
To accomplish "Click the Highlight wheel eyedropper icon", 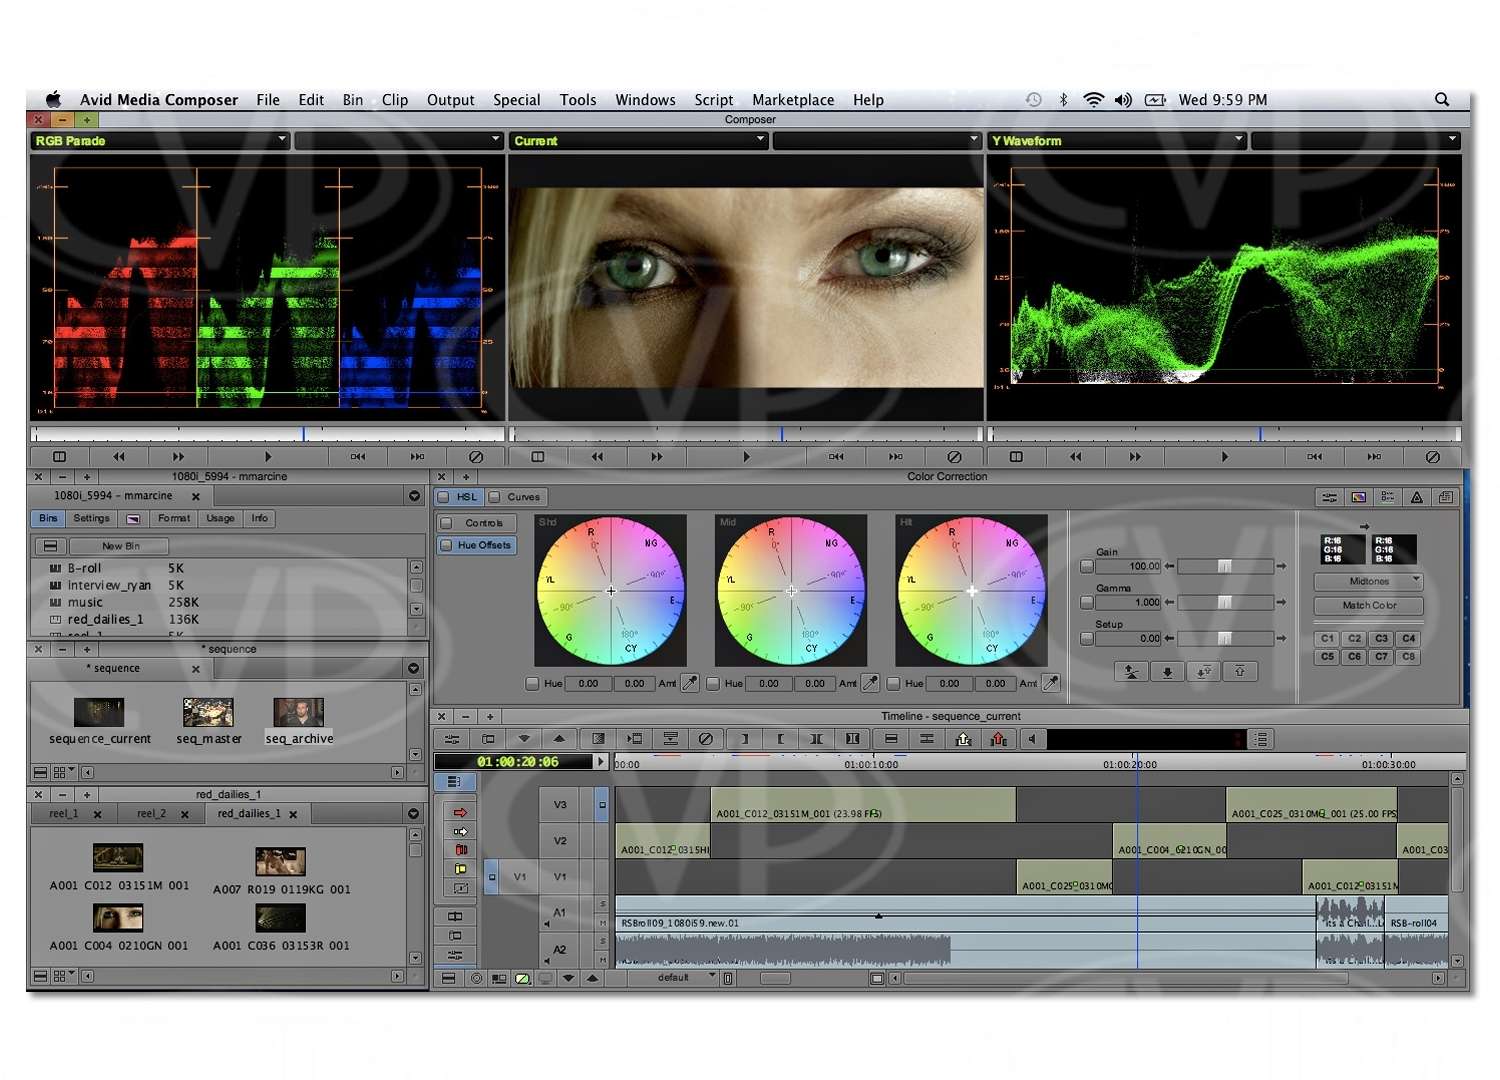I will click(1051, 684).
